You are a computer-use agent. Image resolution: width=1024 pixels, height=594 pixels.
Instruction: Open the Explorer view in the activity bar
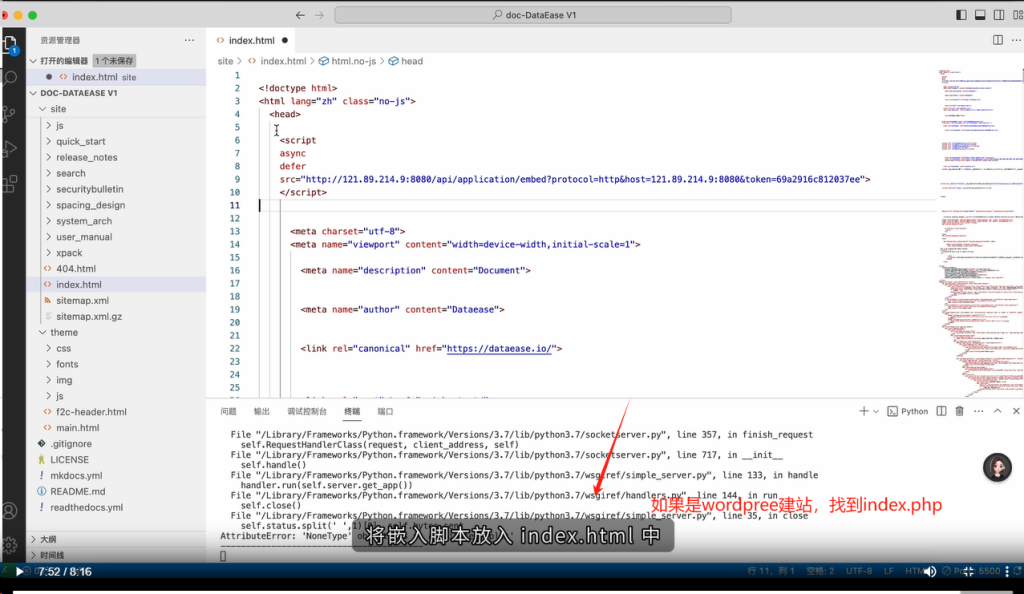[x=10, y=44]
